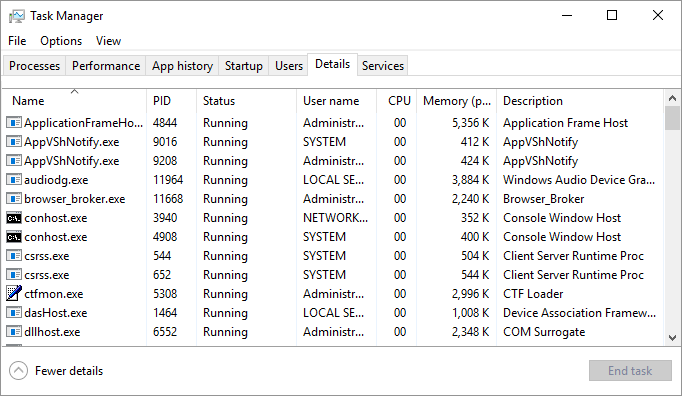Screen dimensions: 682x396
Task: Switch to the Processes tab
Action: pos(34,66)
